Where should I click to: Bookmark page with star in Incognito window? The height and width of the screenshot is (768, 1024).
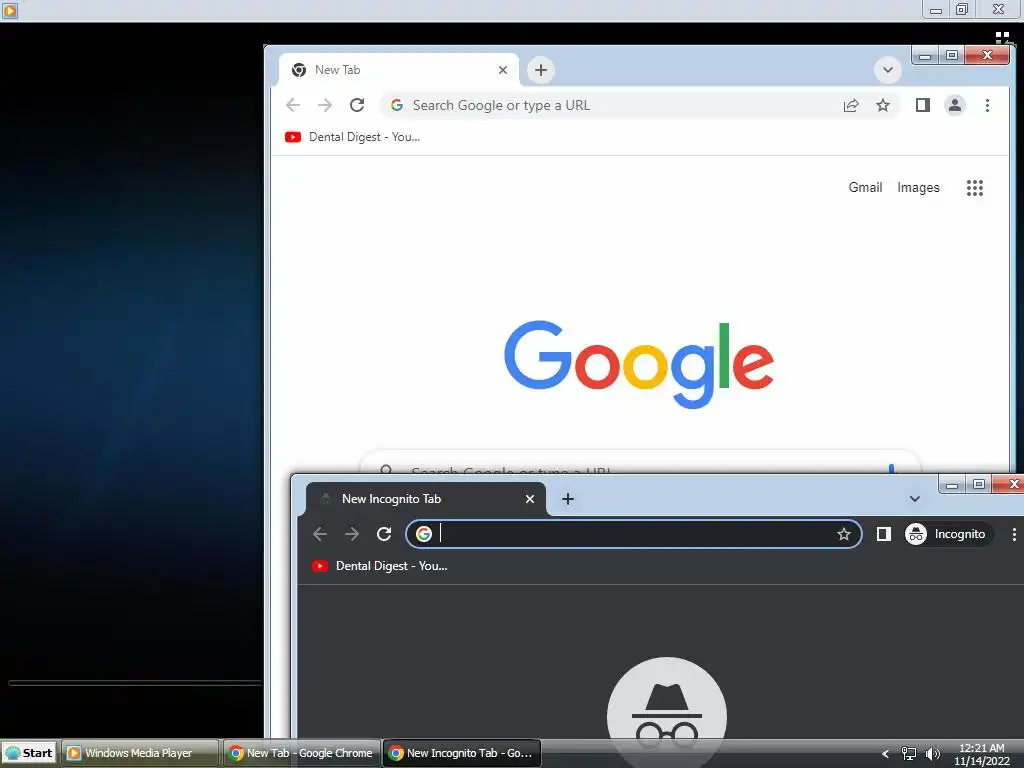(844, 534)
